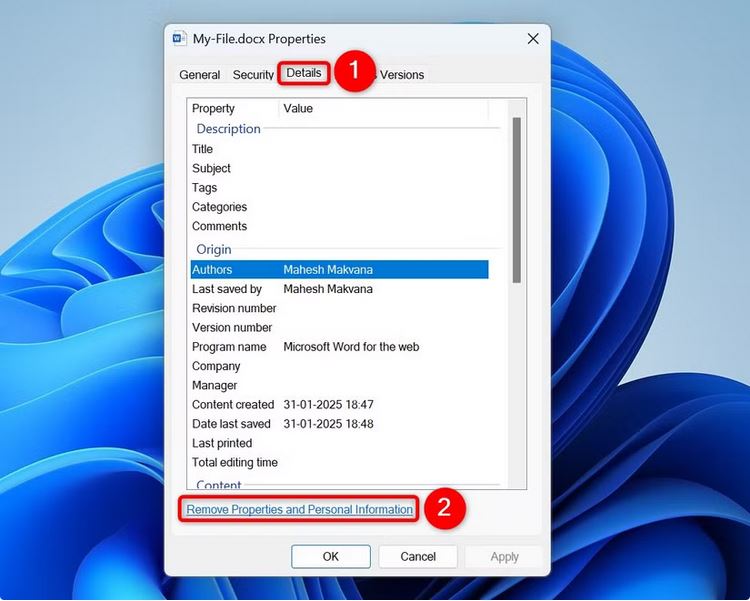
Task: Click the Apply button
Action: 504,556
